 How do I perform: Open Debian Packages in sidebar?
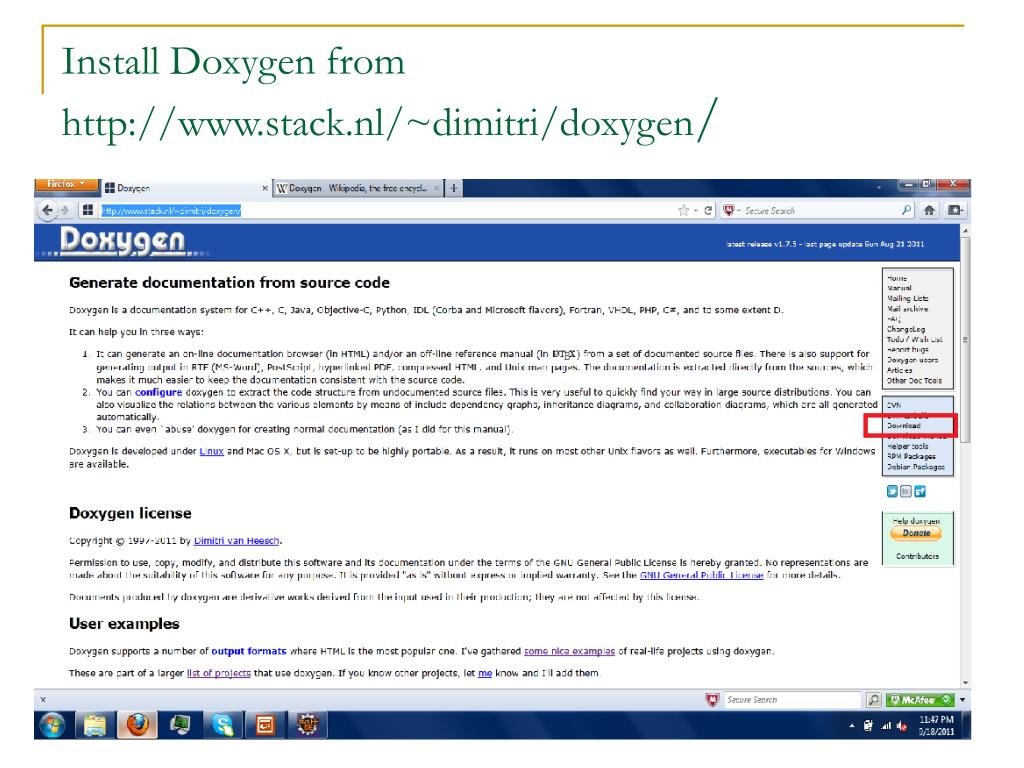click(916, 466)
